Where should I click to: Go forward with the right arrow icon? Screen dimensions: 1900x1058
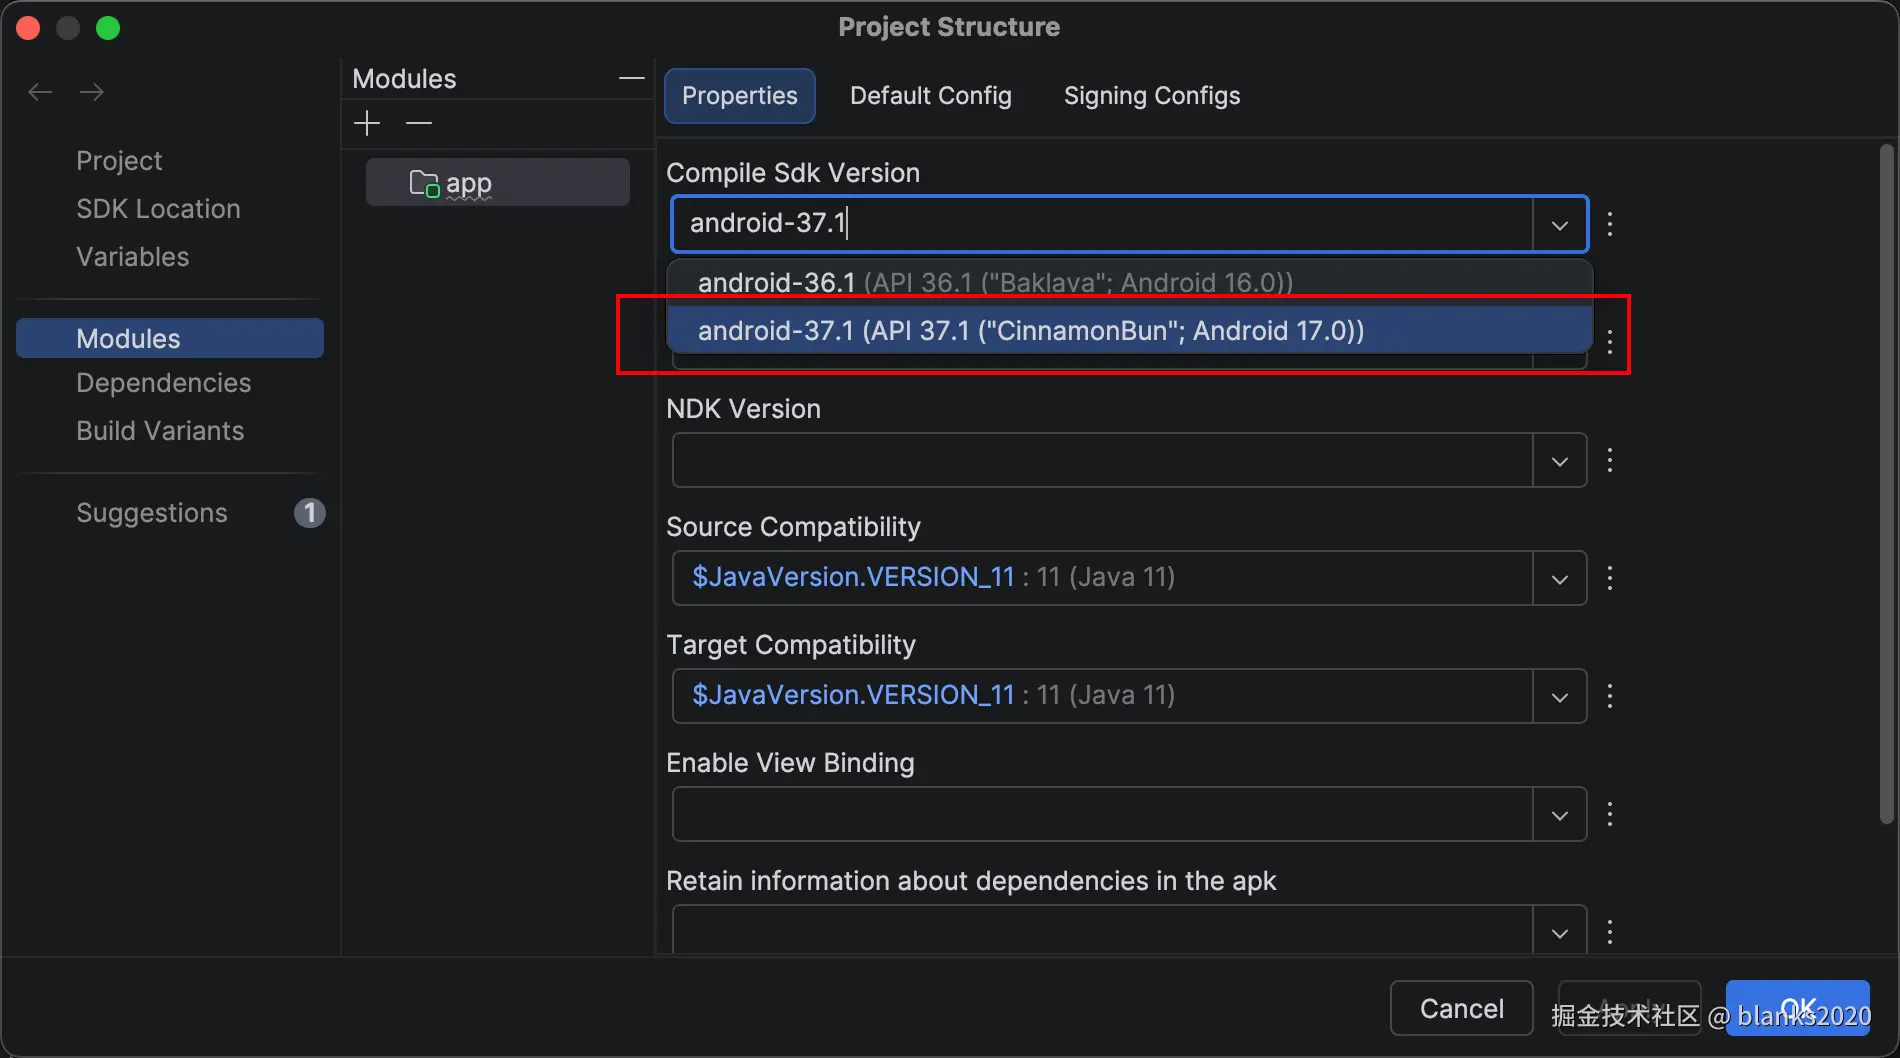[92, 92]
